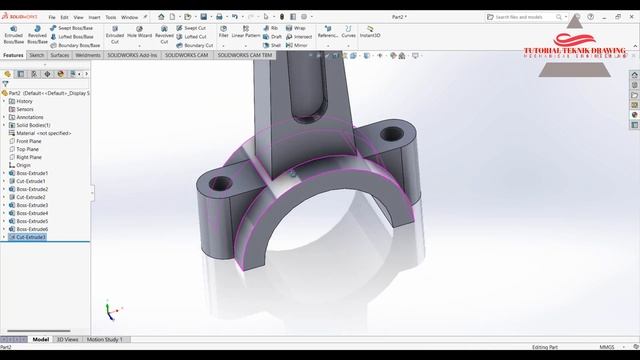Image resolution: width=640 pixels, height=360 pixels.
Task: Apply the Draft tool
Action: click(272, 37)
